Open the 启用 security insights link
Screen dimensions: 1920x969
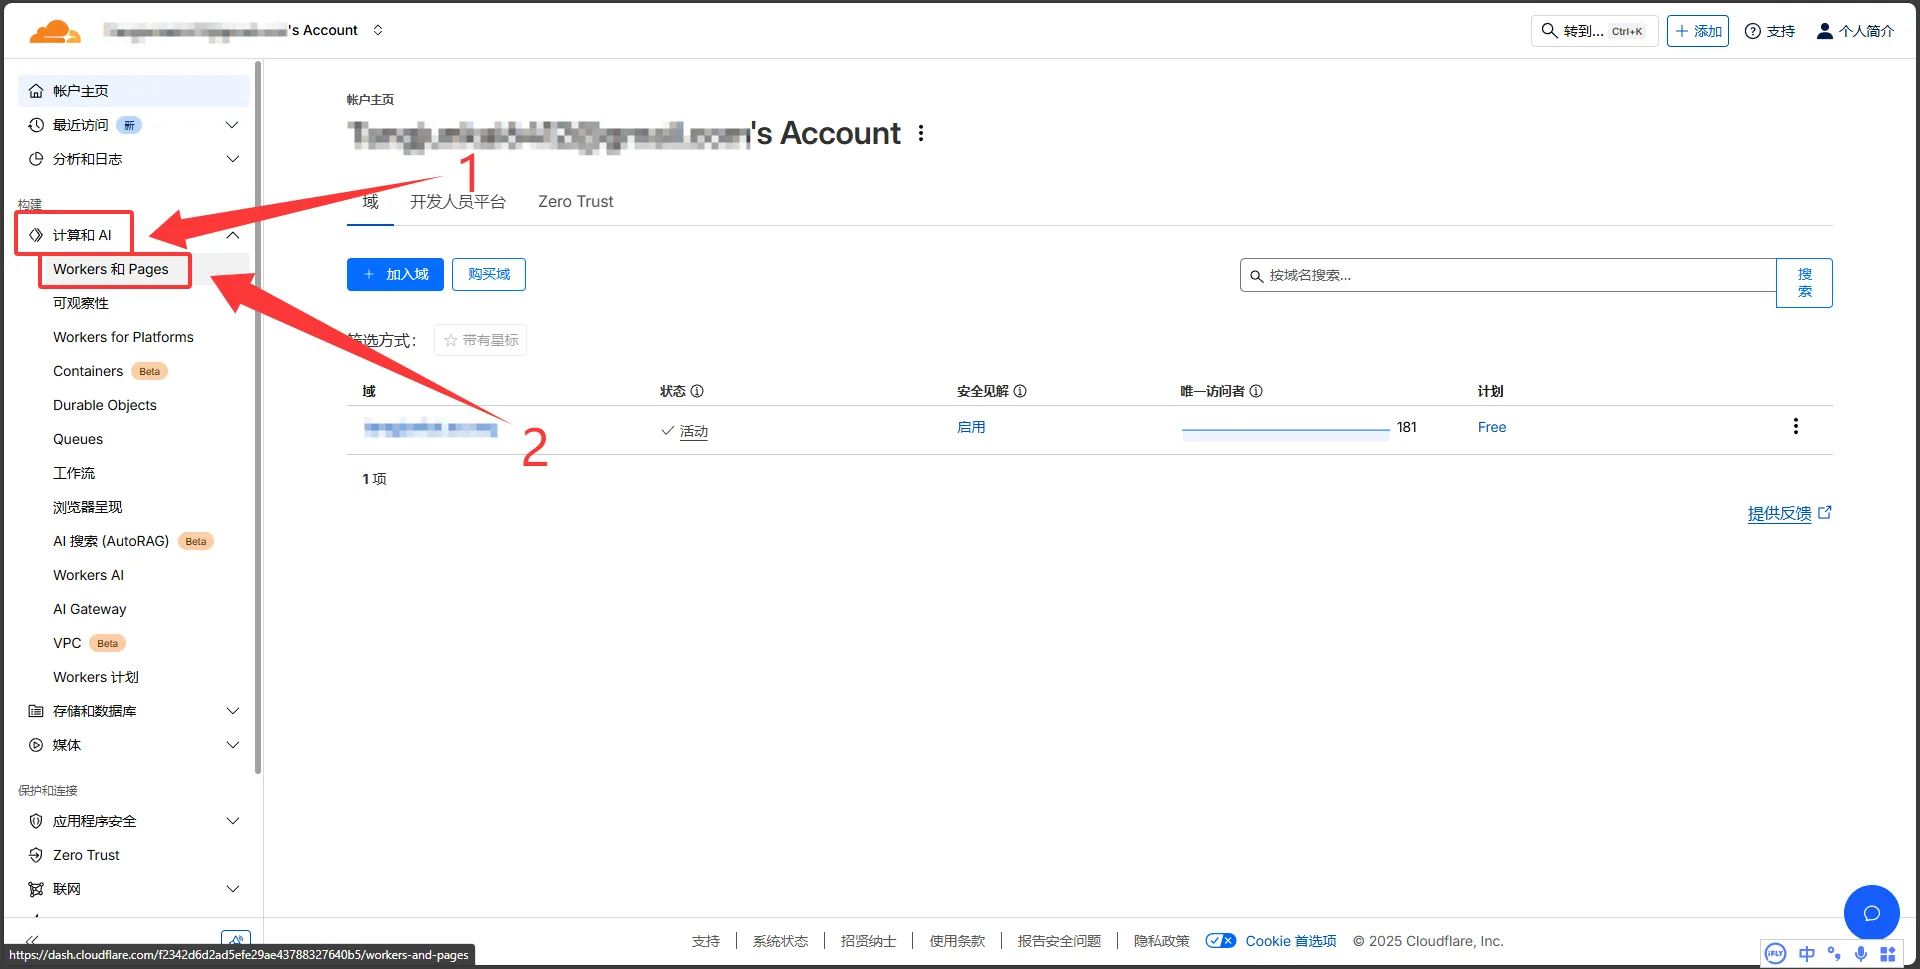click(971, 427)
